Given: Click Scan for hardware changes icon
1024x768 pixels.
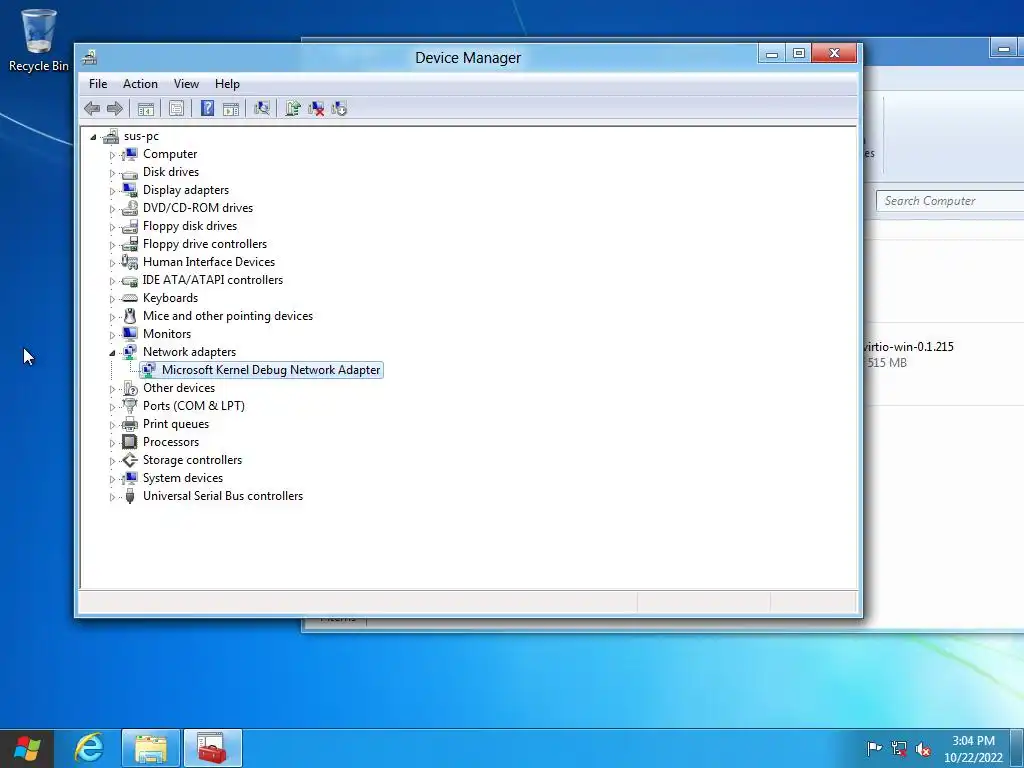Looking at the screenshot, I should tap(262, 108).
